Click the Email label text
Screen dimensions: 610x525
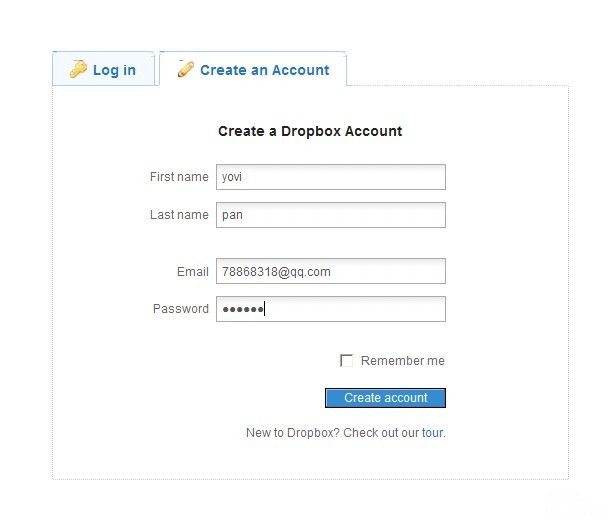click(x=193, y=271)
